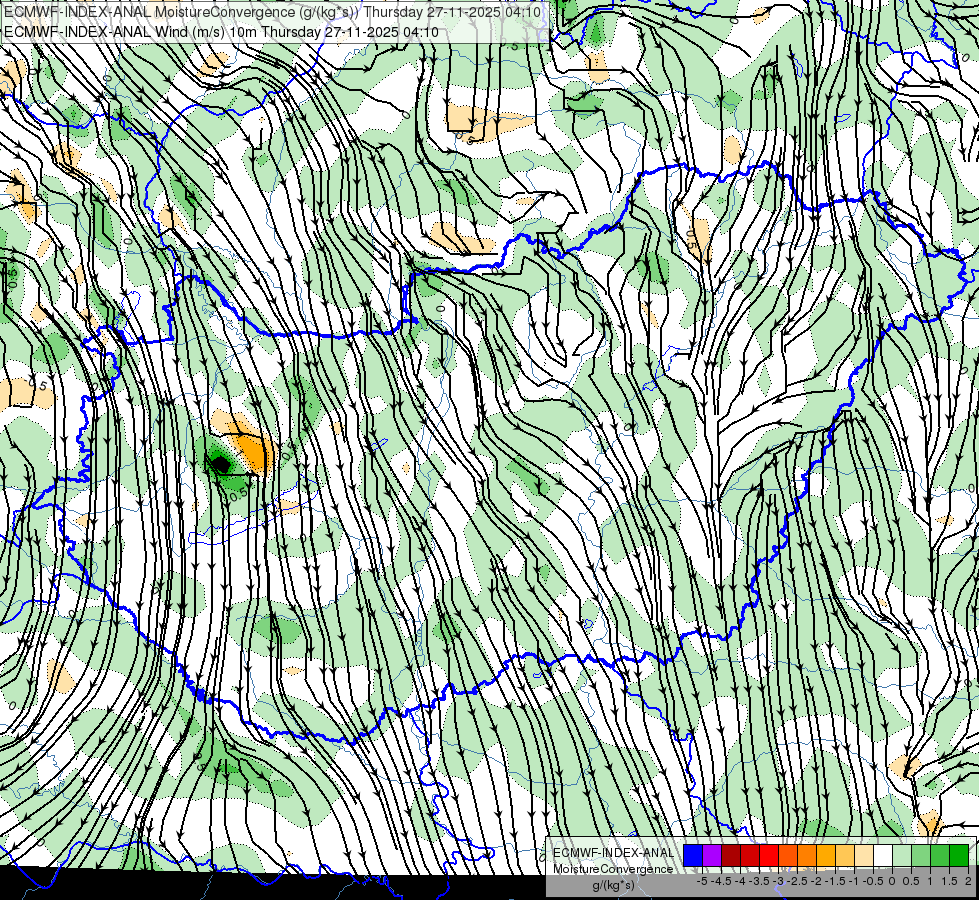Image resolution: width=979 pixels, height=900 pixels.
Task: Choose the red-orange swatch between -3 and -2.5
Action: tap(788, 856)
